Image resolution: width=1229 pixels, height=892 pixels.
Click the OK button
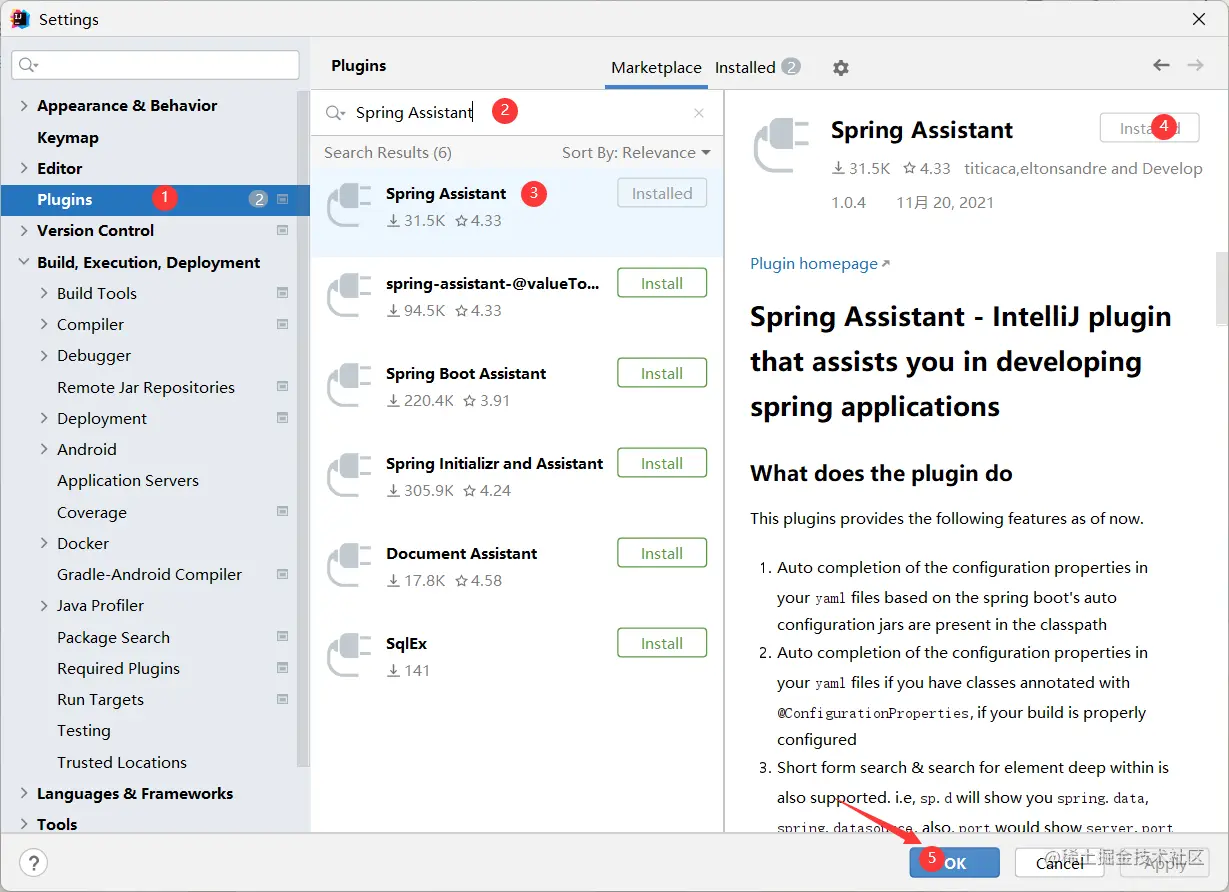pos(954,863)
